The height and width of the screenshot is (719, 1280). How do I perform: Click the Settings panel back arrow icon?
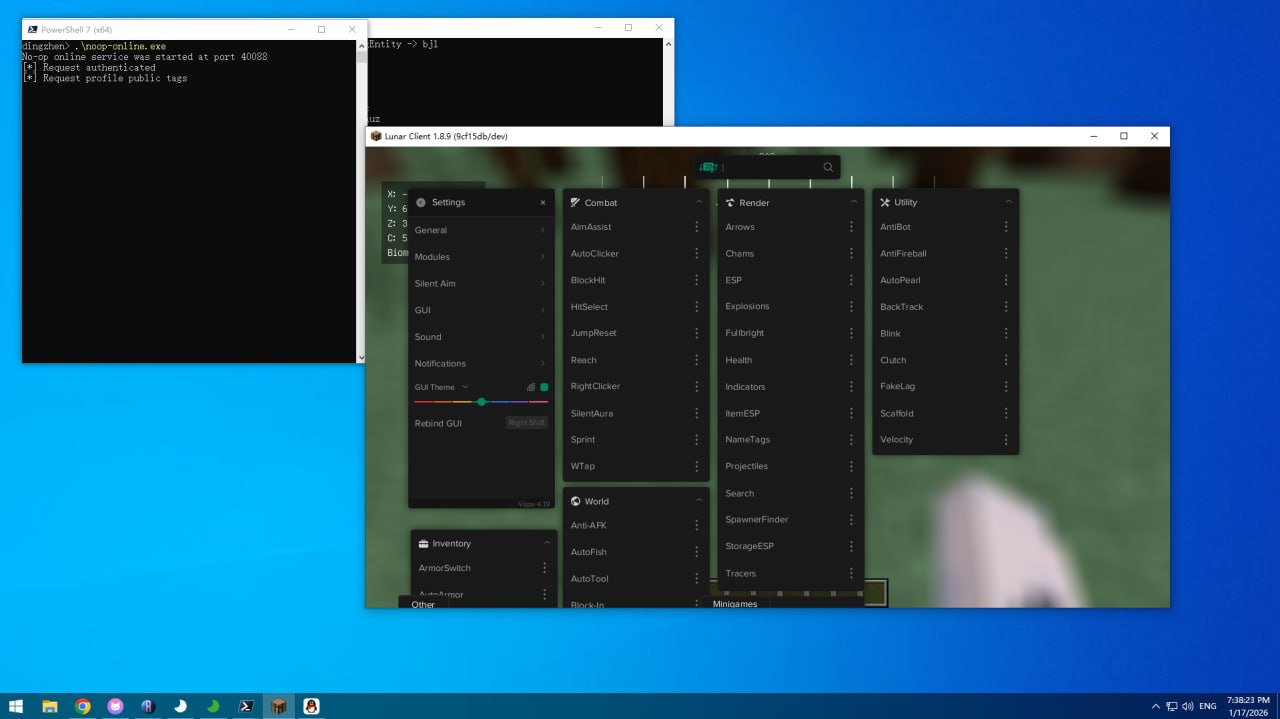click(x=421, y=202)
